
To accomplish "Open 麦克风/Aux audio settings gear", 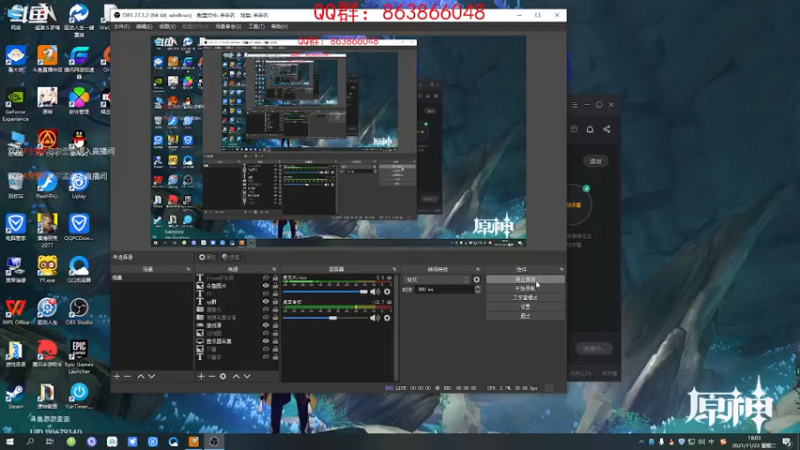I will point(387,291).
